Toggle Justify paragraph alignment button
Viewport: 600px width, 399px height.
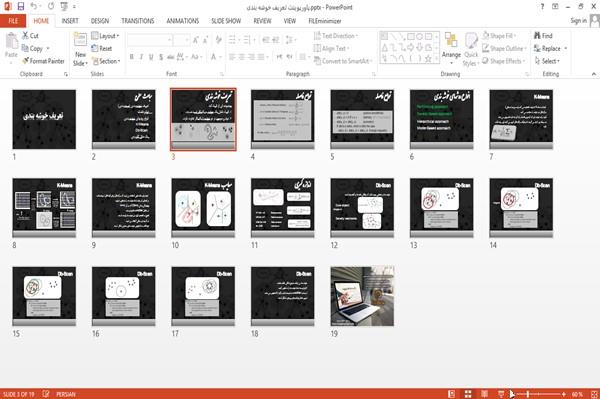[x=261, y=57]
